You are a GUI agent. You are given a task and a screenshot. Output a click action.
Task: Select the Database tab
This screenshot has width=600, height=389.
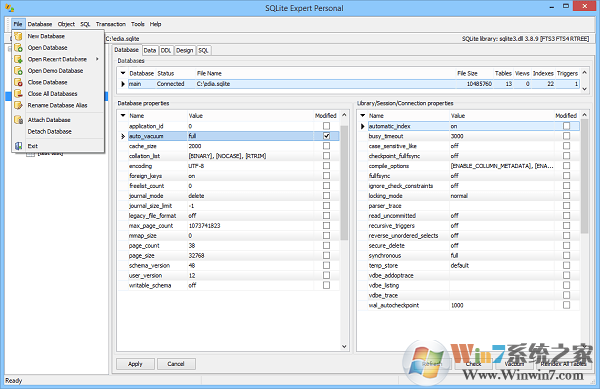click(127, 50)
